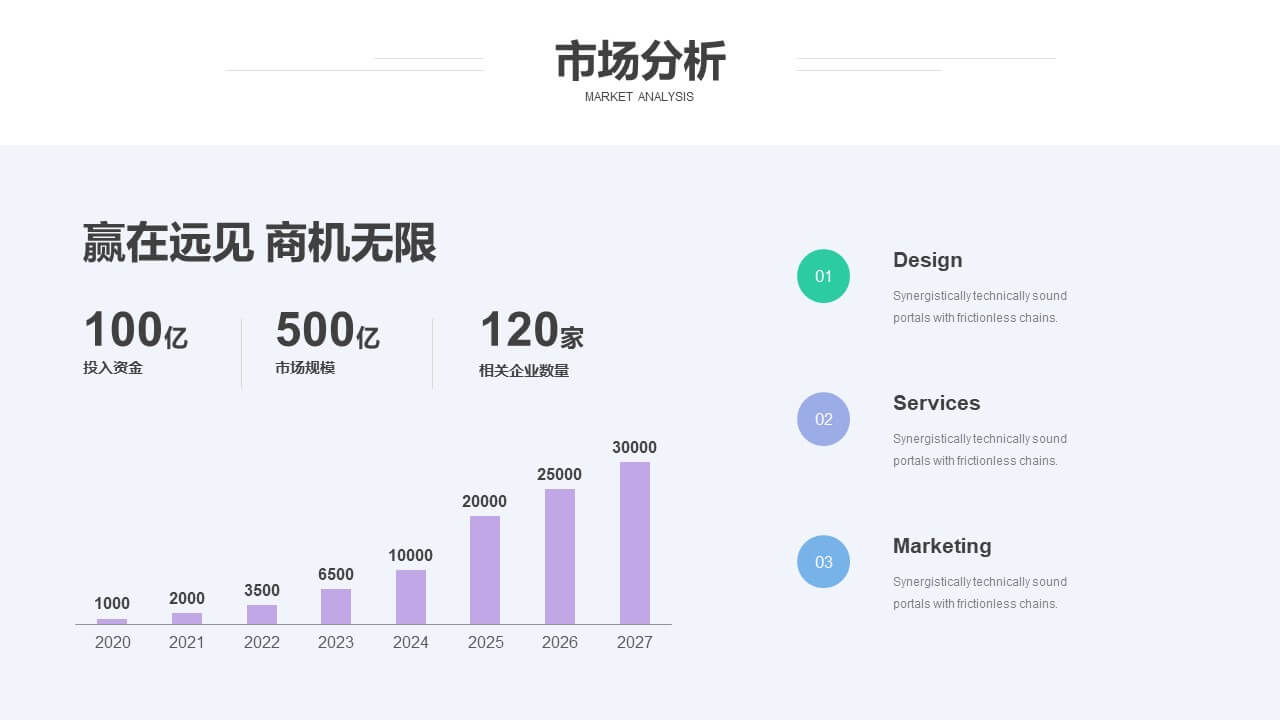
Task: Select the MARKET ANALYSIS subtitle
Action: click(x=639, y=97)
